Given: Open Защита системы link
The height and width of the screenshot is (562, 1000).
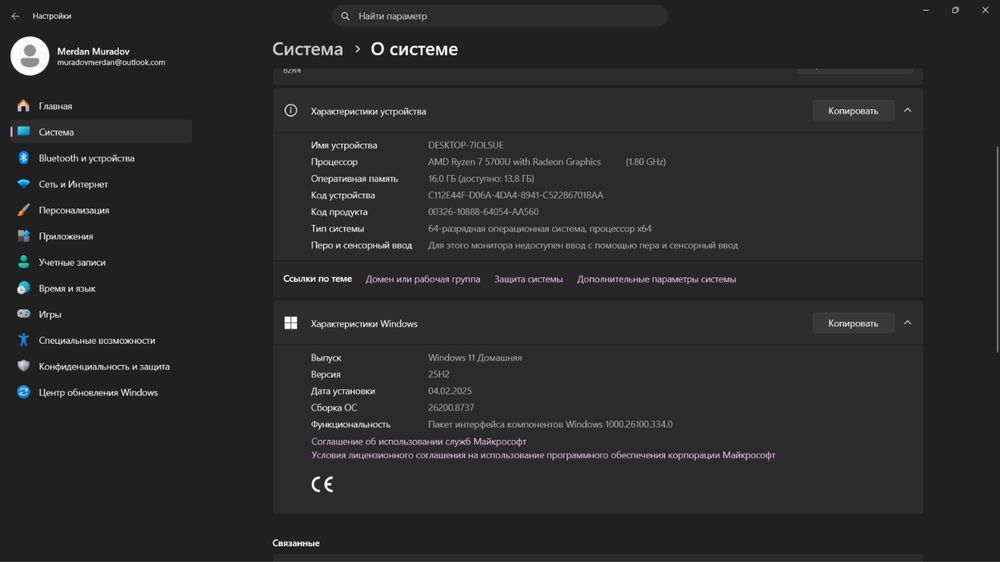Looking at the screenshot, I should point(529,279).
